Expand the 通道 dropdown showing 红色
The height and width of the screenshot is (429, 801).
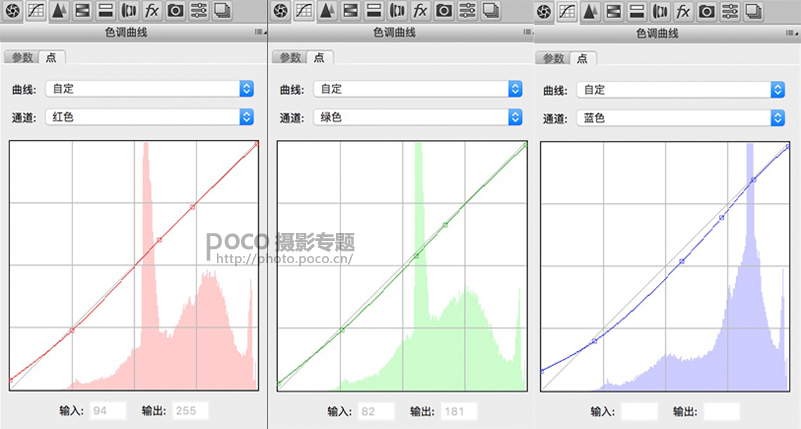(x=150, y=117)
